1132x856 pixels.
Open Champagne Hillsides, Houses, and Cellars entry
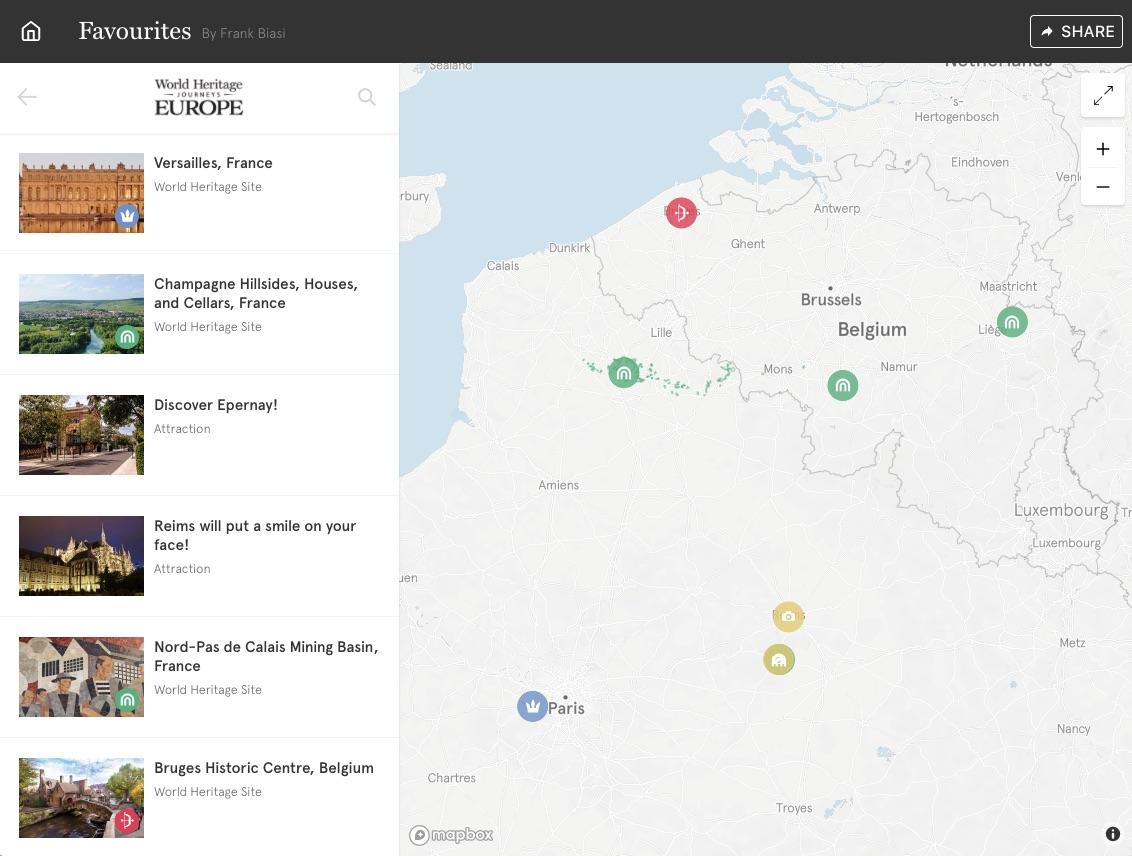(199, 314)
